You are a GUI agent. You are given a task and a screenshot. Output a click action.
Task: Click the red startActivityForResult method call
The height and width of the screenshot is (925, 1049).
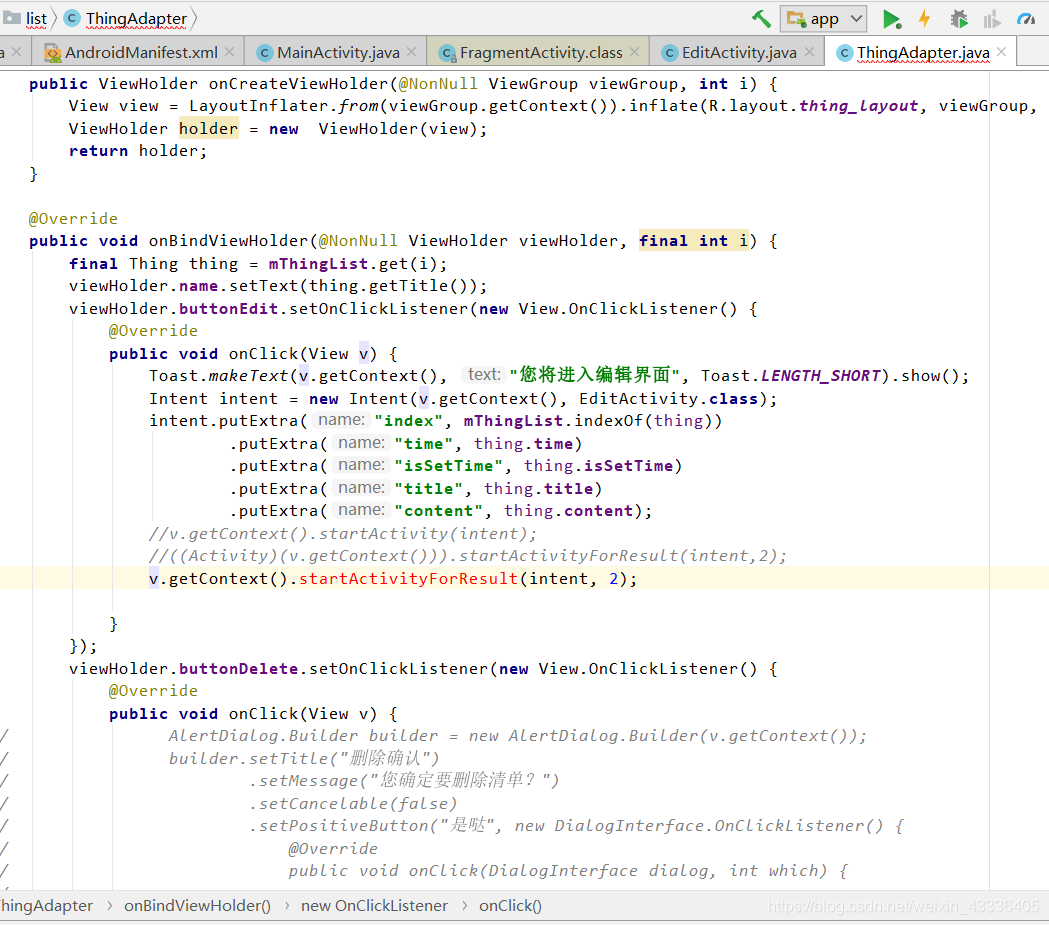coord(408,579)
